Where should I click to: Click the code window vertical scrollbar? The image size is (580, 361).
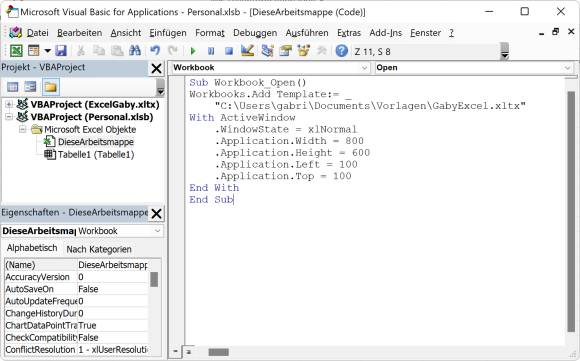(x=571, y=212)
